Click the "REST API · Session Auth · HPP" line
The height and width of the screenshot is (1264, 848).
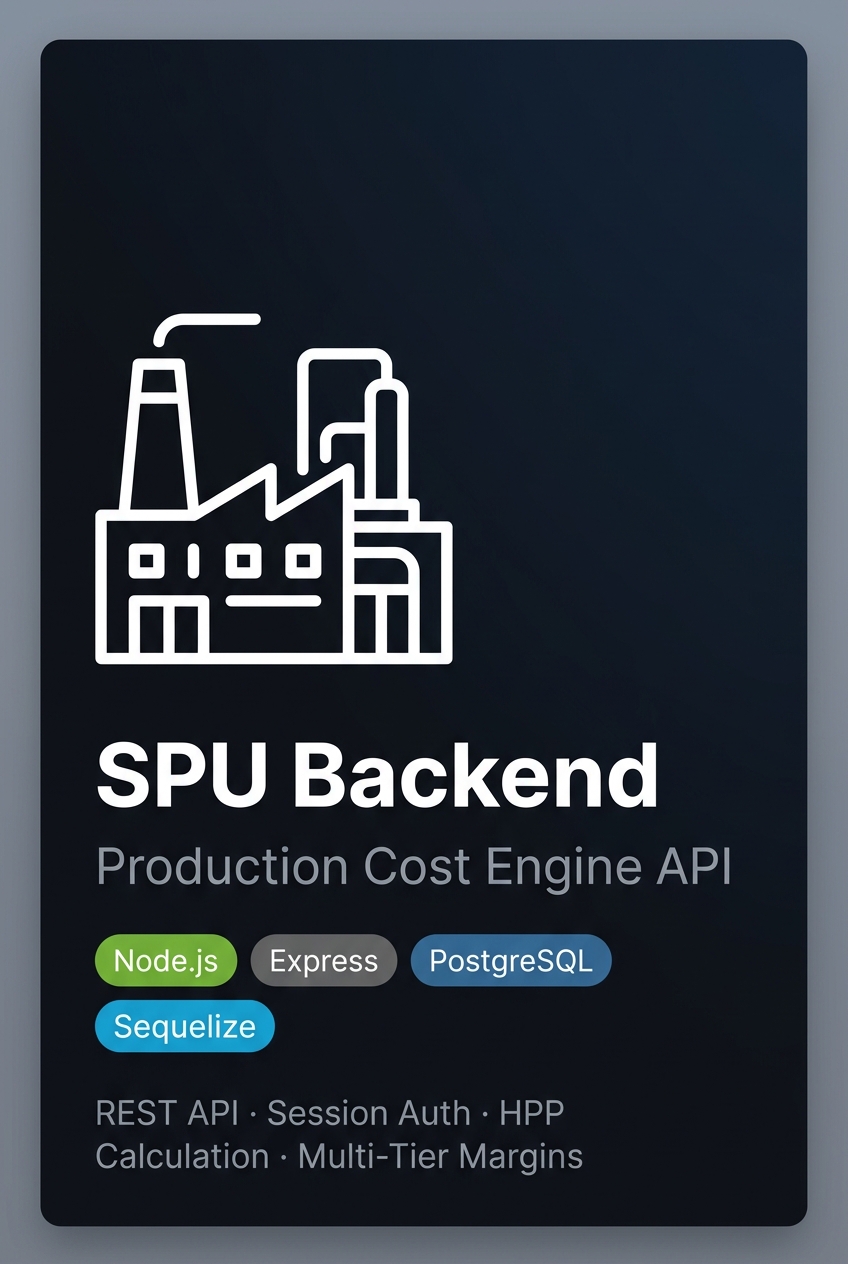(x=330, y=1113)
